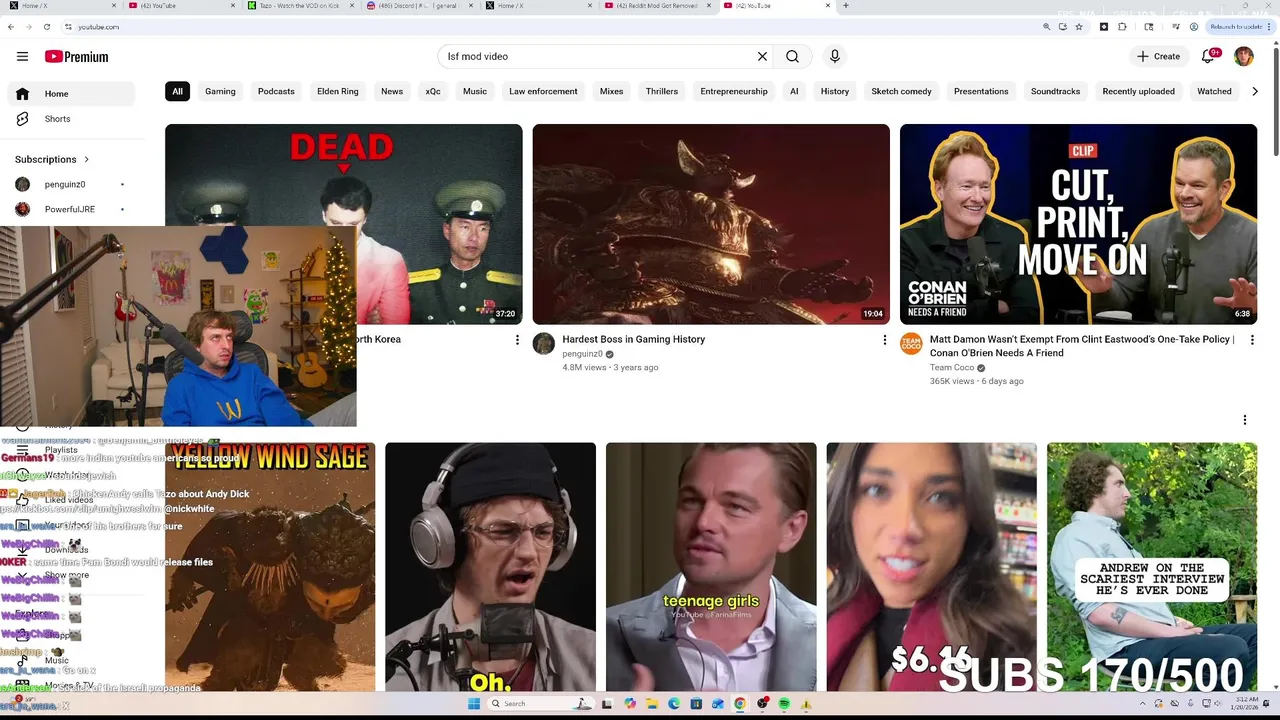Select the AI chip
This screenshot has height=720, width=1280.
(794, 91)
